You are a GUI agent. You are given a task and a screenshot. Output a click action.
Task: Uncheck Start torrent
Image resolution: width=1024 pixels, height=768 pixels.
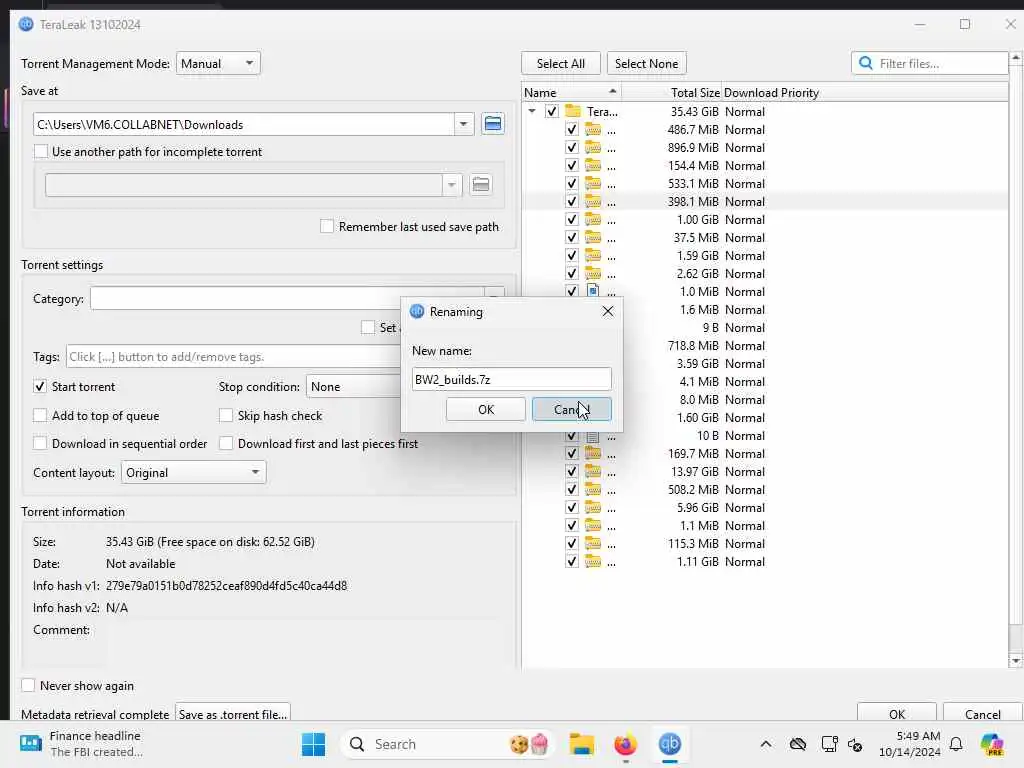[x=40, y=387]
